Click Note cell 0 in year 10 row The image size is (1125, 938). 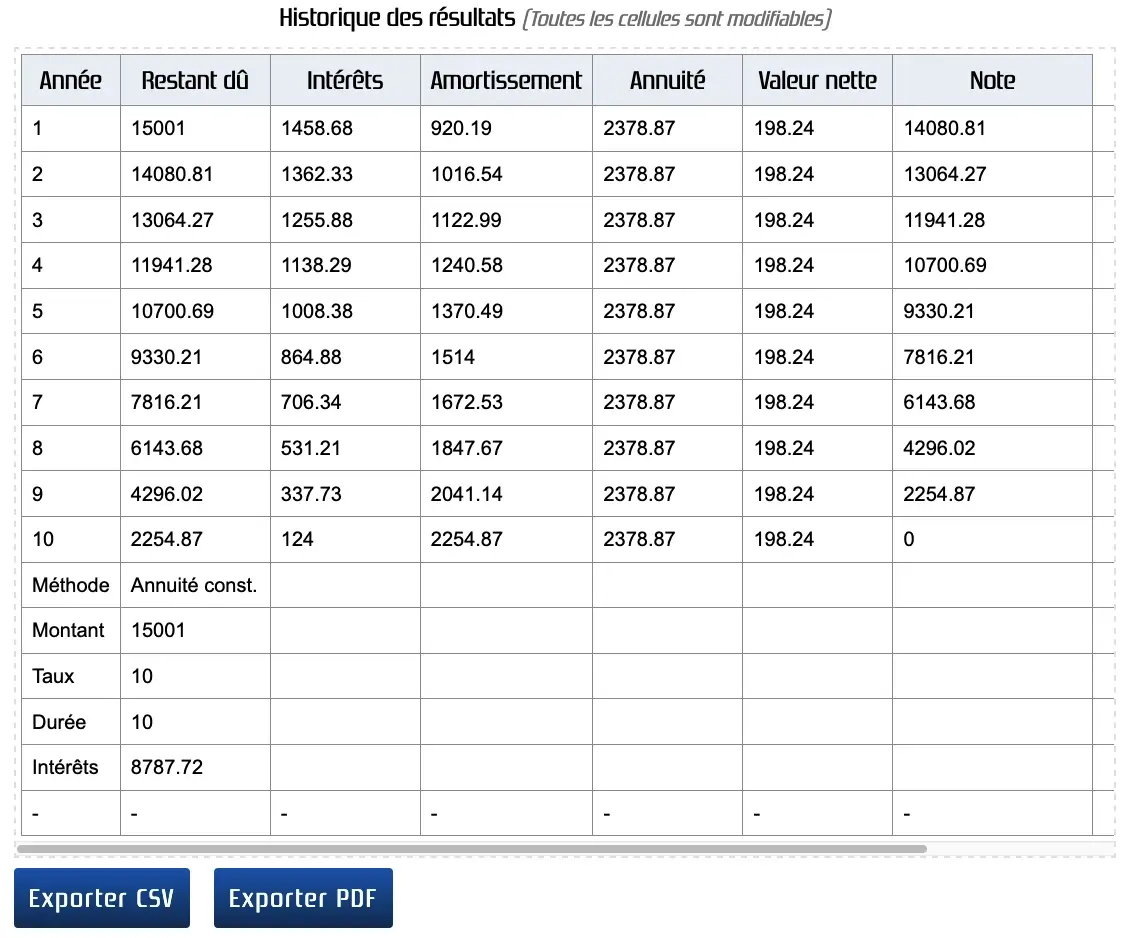pyautogui.click(x=992, y=540)
